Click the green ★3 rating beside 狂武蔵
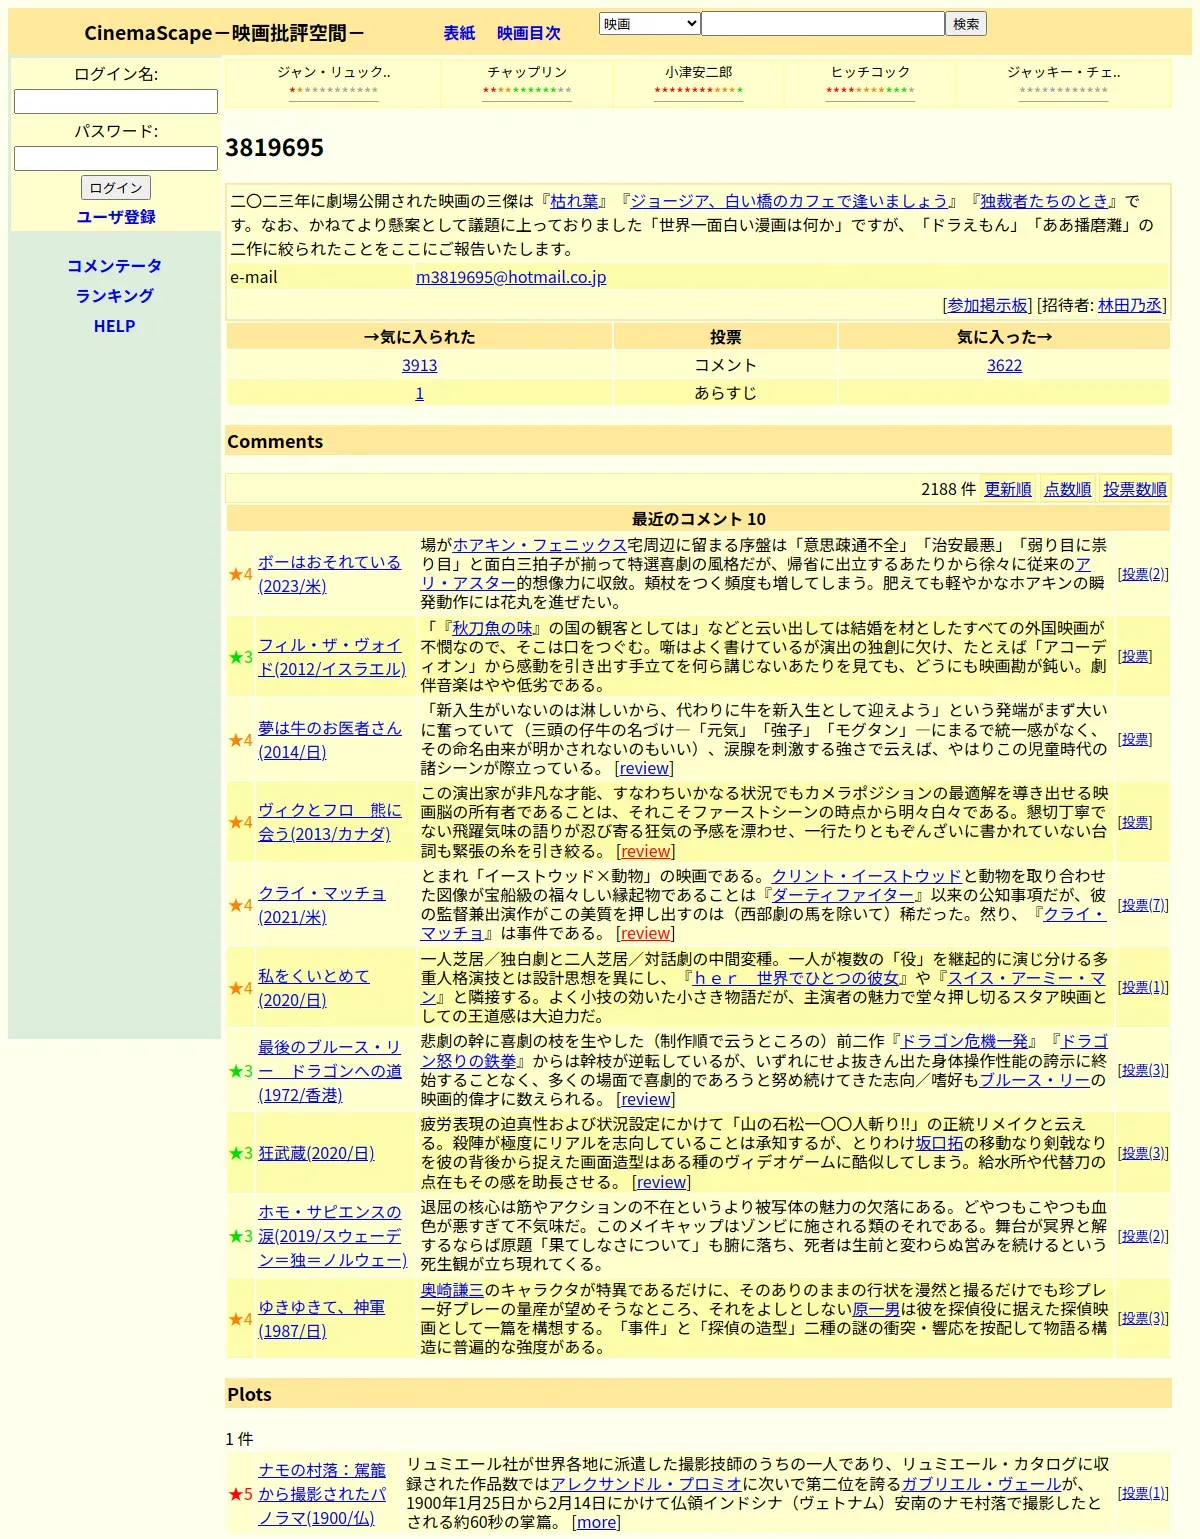 tap(241, 1153)
